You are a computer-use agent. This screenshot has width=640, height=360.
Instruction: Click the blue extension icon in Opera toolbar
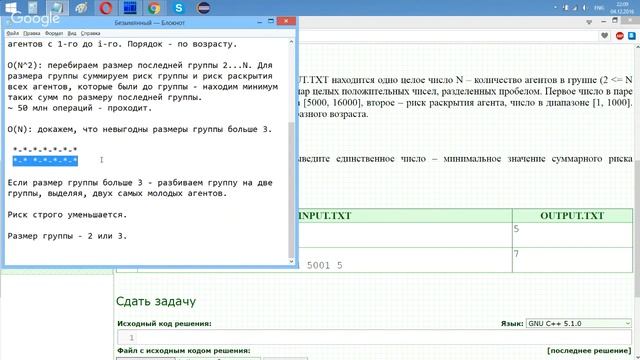coord(632,36)
